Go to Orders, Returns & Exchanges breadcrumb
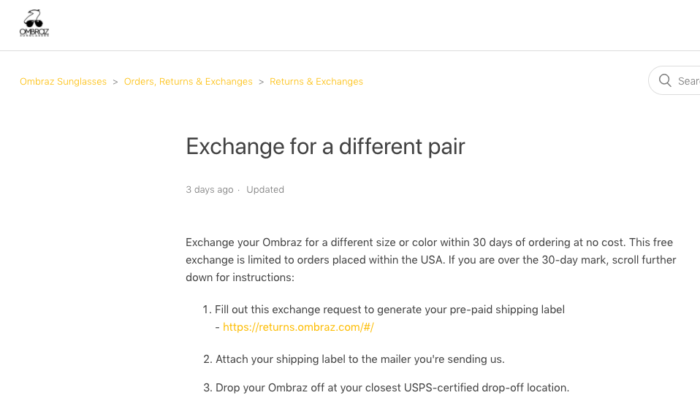700x406 pixels. [188, 82]
